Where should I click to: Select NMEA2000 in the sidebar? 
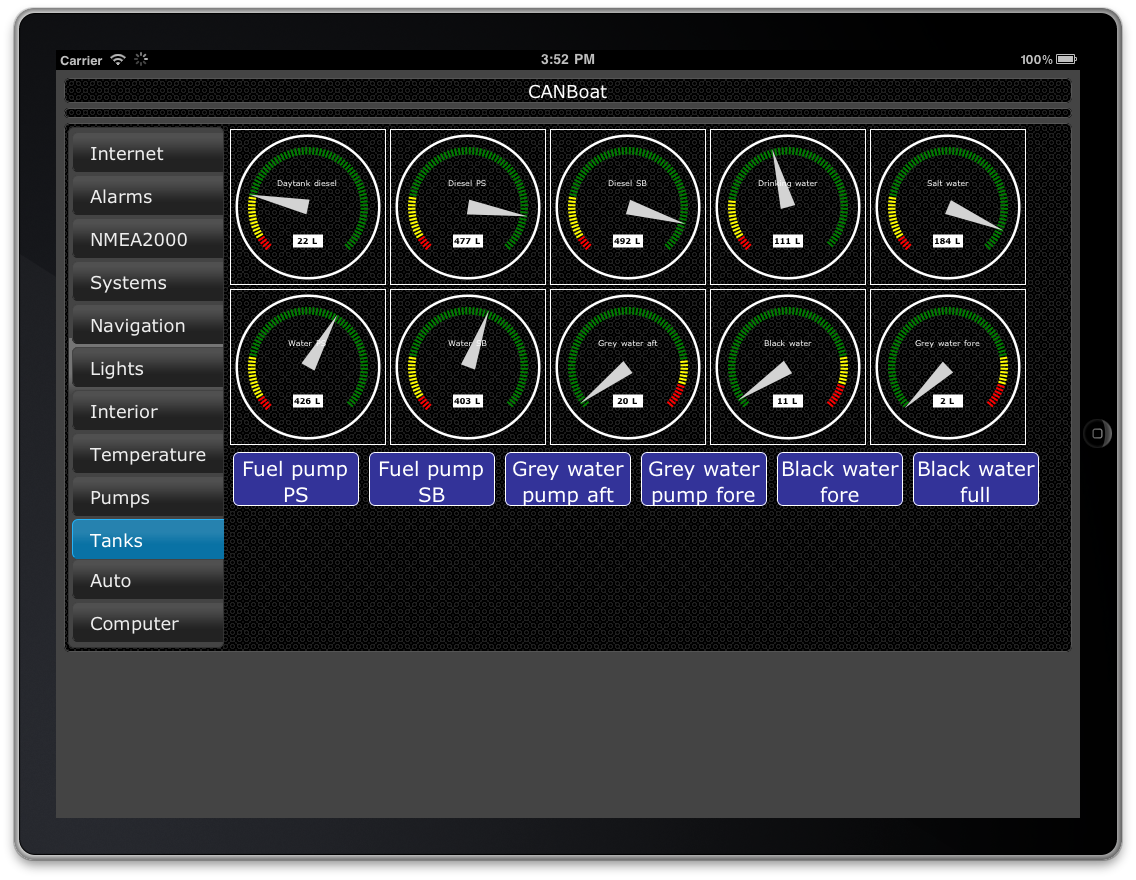point(148,239)
